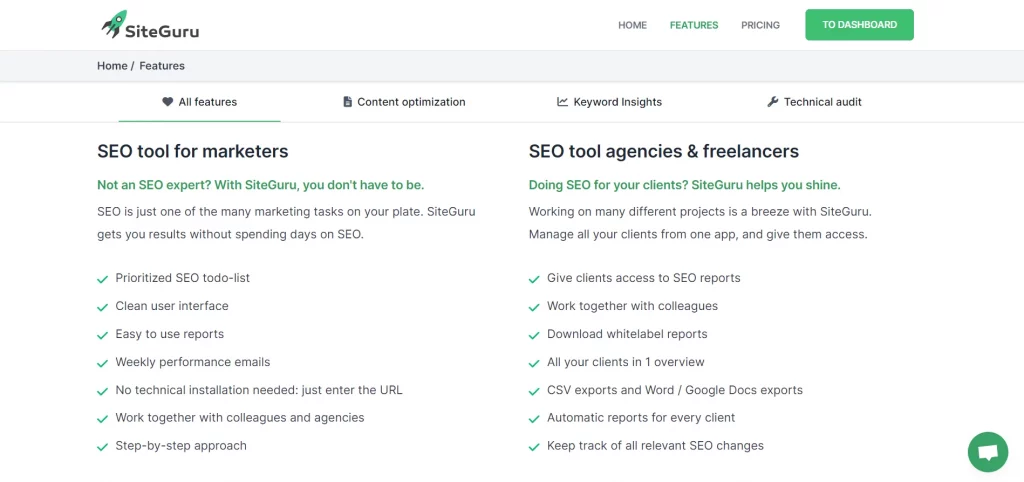Click the Features breadcrumb item
The width and height of the screenshot is (1024, 482).
tap(162, 66)
